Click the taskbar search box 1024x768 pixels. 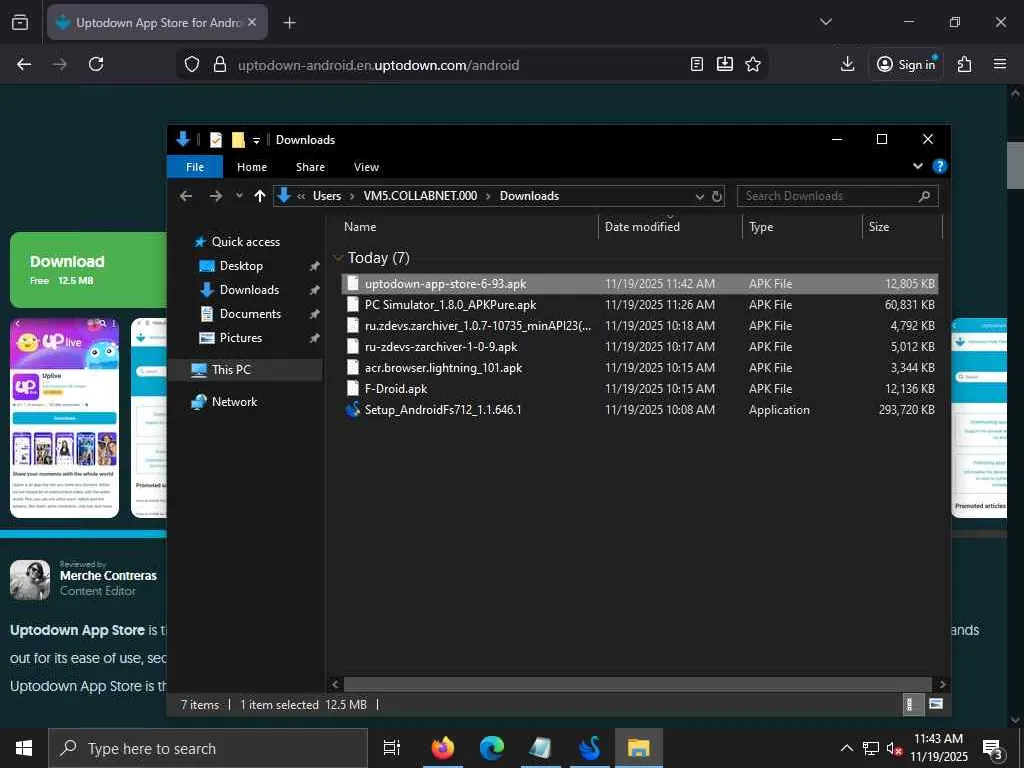pos(208,748)
